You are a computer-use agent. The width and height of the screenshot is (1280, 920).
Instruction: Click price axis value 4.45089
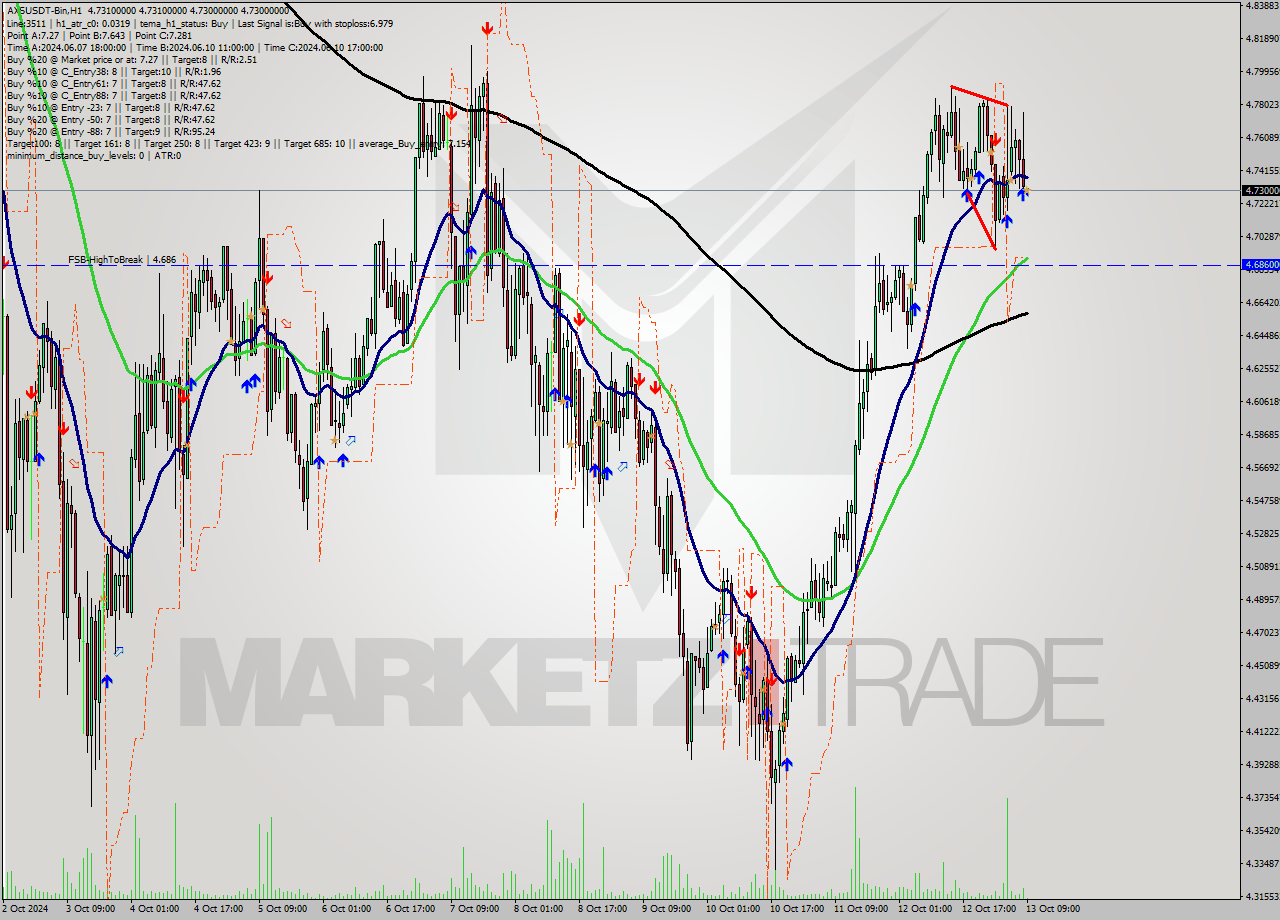[x=1262, y=665]
